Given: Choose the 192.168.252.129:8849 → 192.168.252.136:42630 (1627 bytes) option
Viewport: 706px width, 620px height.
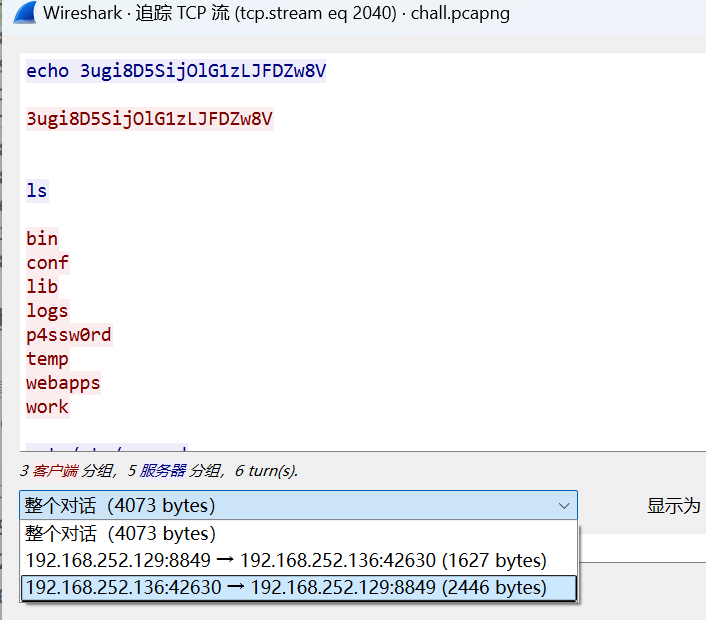Looking at the screenshot, I should click(286, 560).
